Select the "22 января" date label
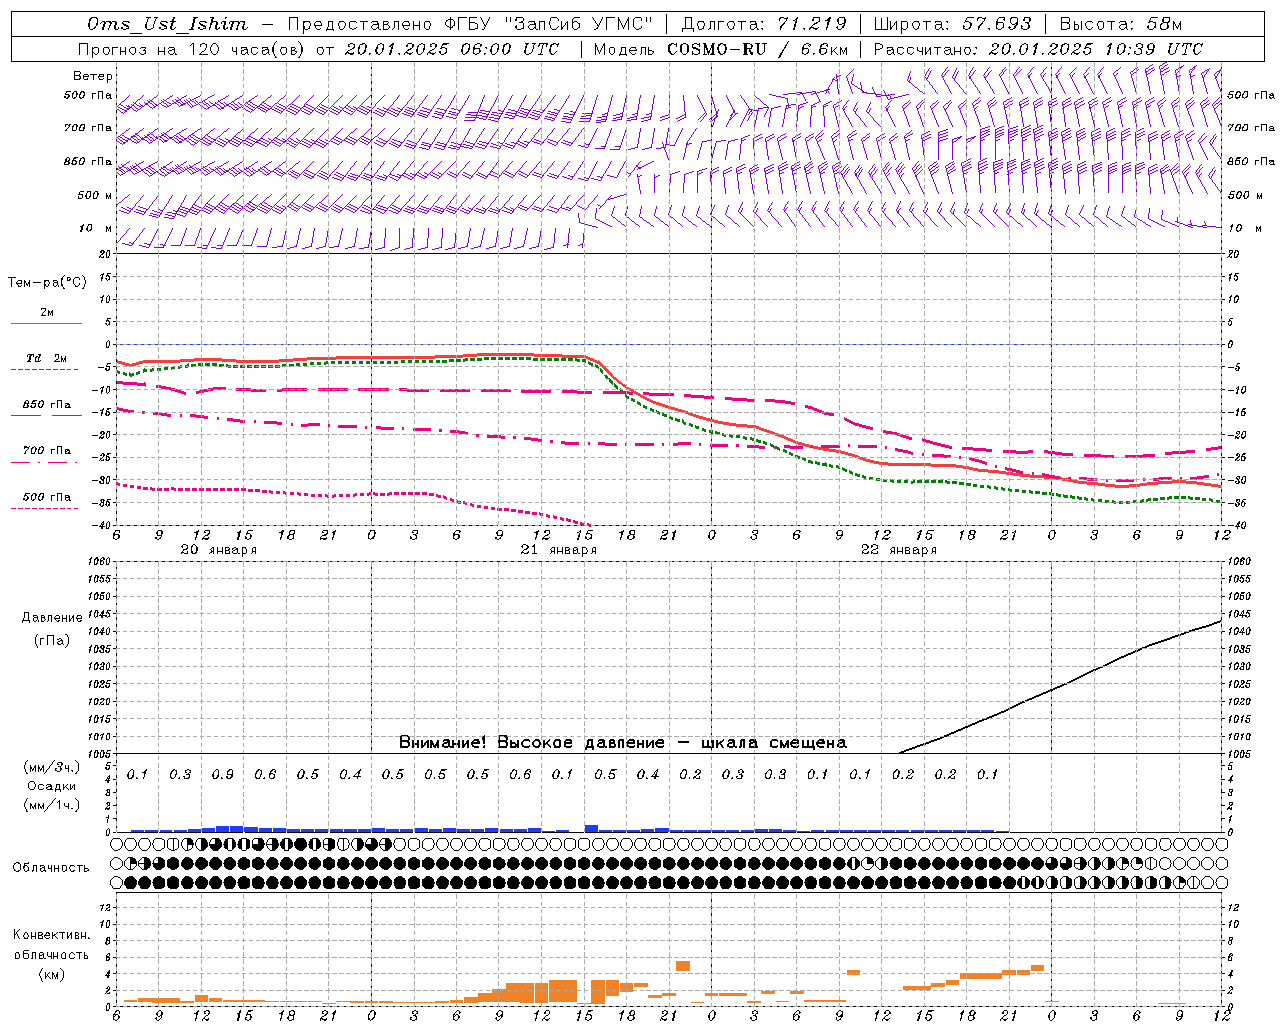The image size is (1280, 1024). click(x=898, y=550)
